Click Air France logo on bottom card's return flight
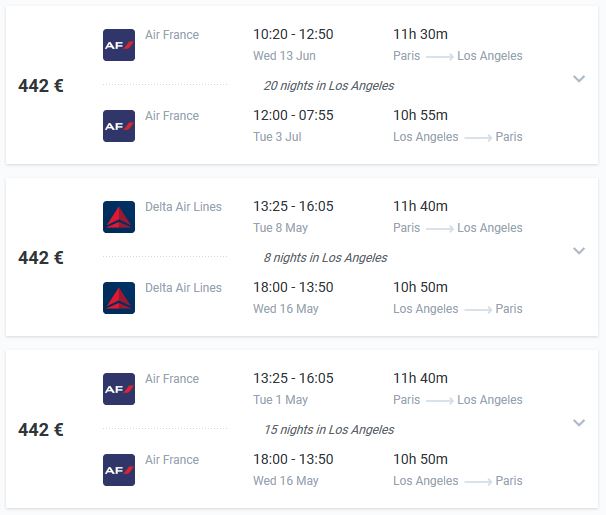The image size is (606, 515). [119, 470]
